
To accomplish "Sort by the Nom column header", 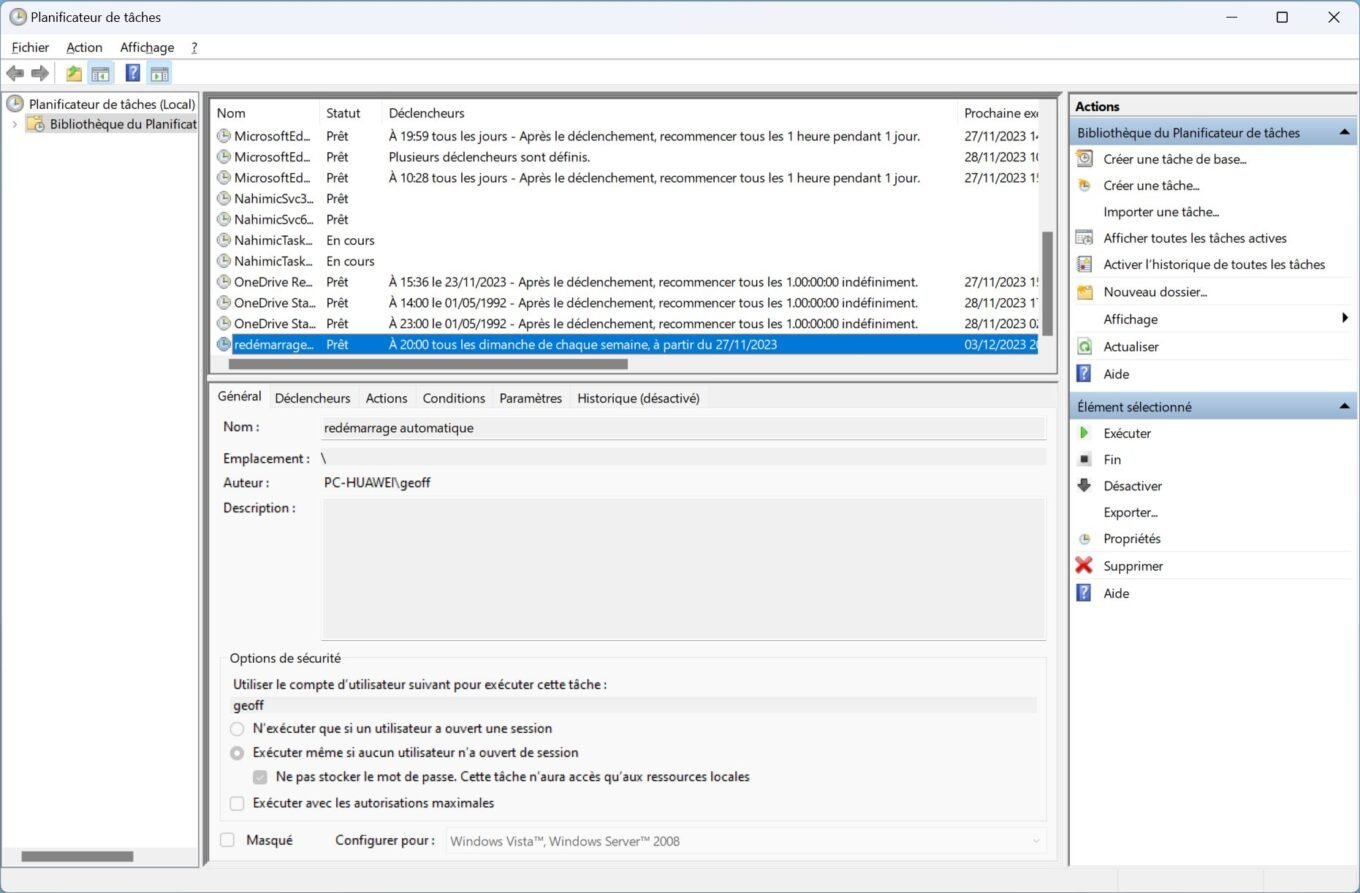I will pos(265,113).
